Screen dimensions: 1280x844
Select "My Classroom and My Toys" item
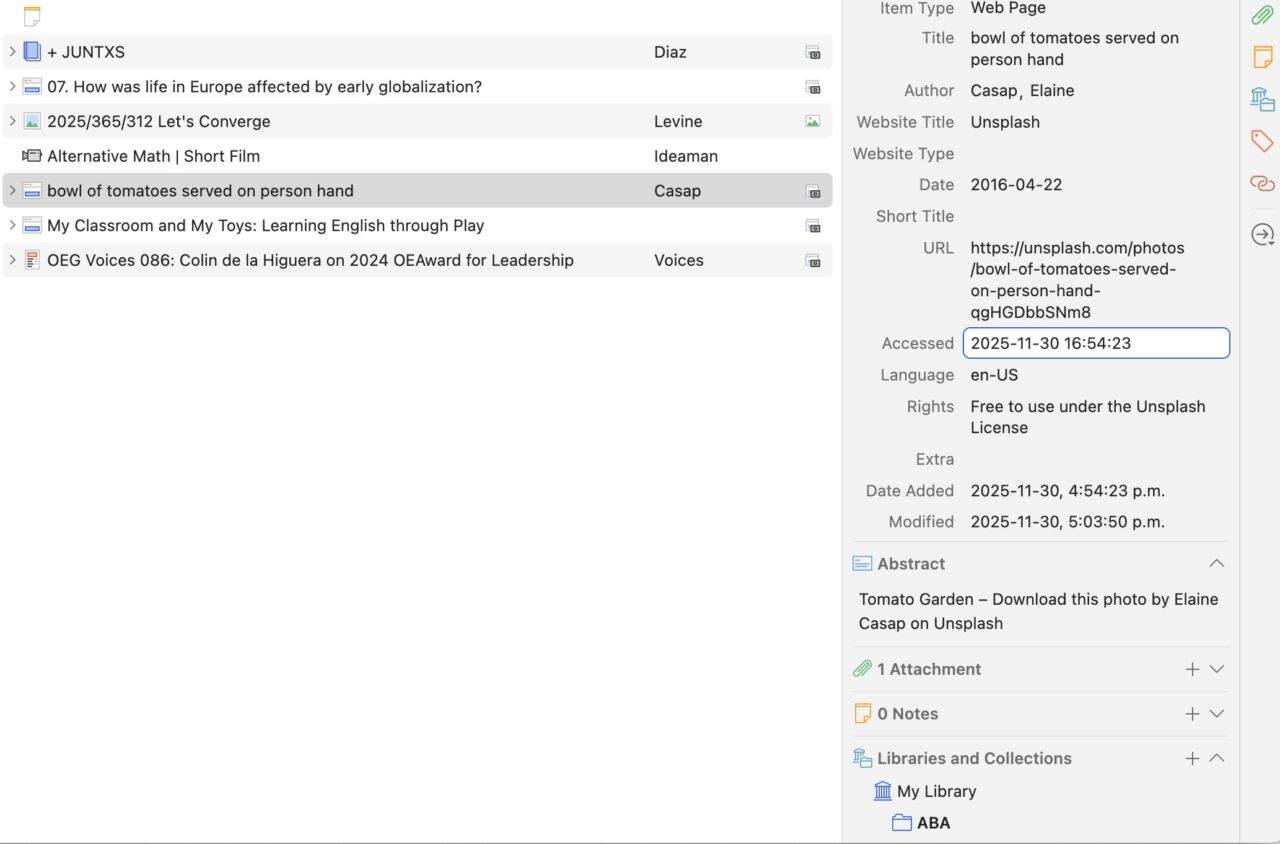pos(265,226)
